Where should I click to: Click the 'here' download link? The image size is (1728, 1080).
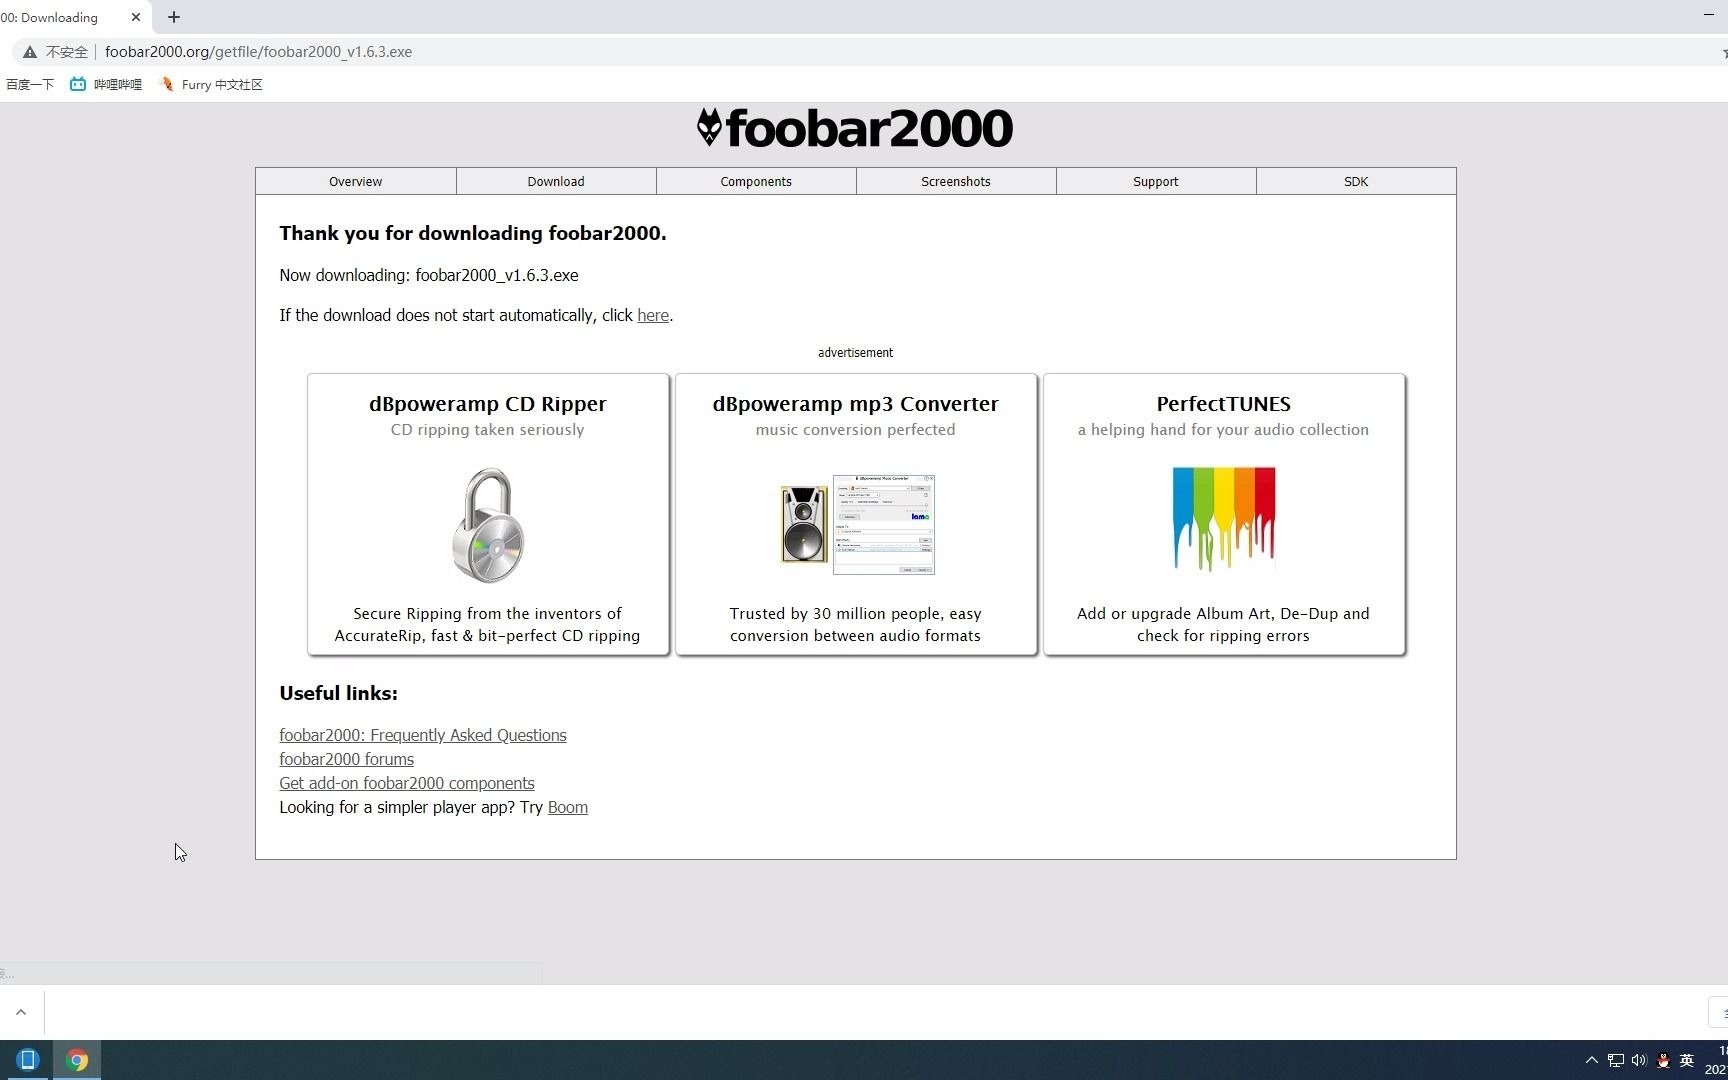click(653, 315)
